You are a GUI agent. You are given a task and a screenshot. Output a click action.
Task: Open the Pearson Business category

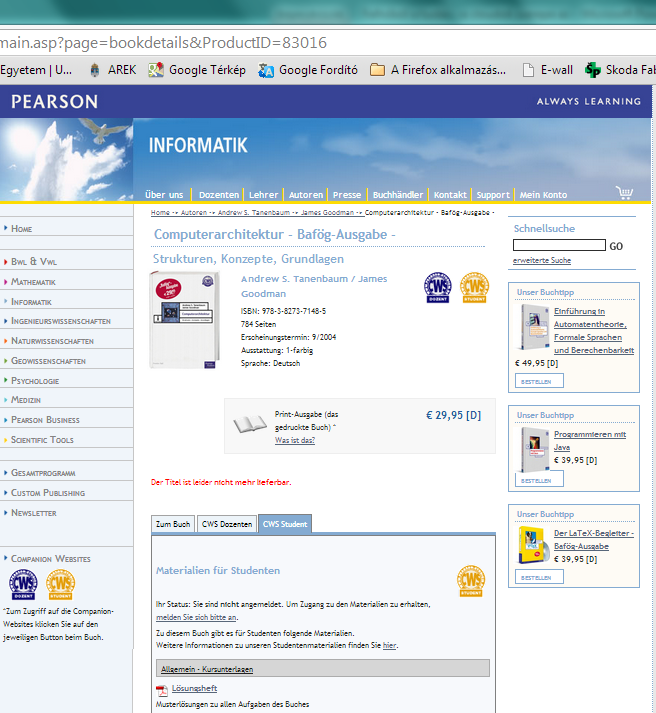[45, 420]
